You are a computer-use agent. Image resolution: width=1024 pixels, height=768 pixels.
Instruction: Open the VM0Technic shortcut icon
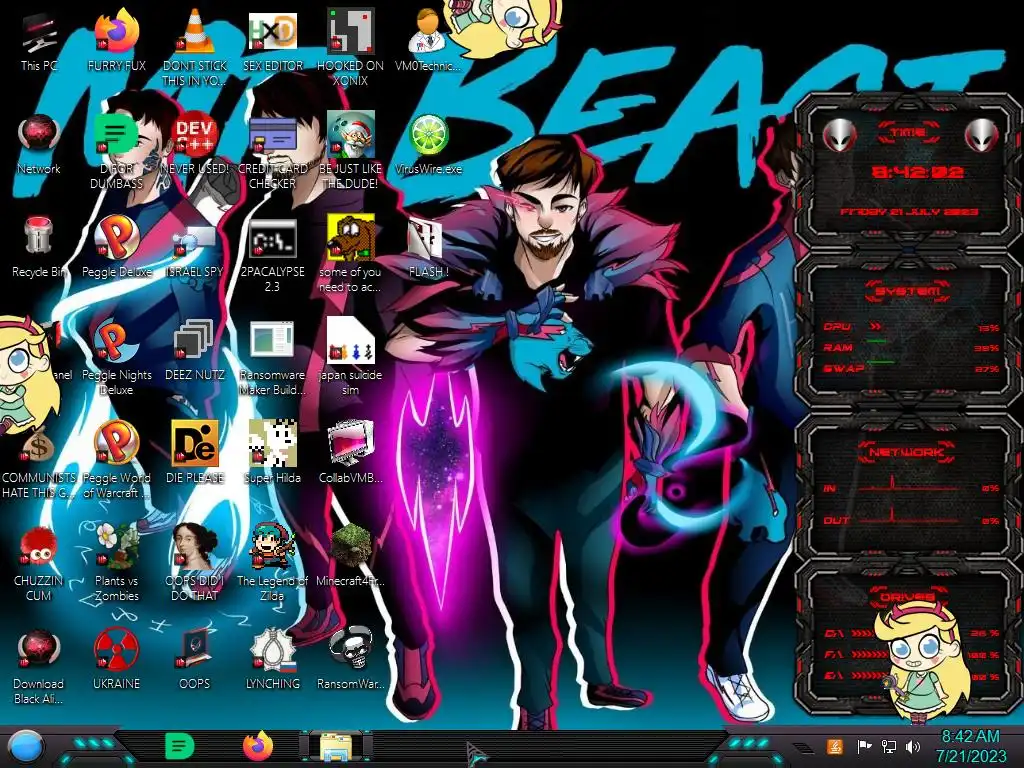[427, 31]
